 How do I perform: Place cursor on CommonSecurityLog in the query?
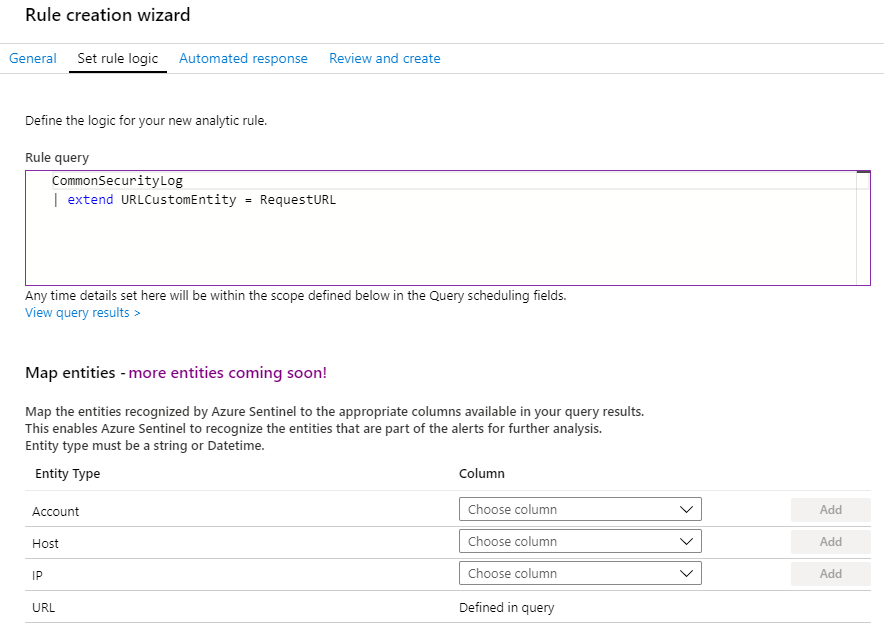117,181
